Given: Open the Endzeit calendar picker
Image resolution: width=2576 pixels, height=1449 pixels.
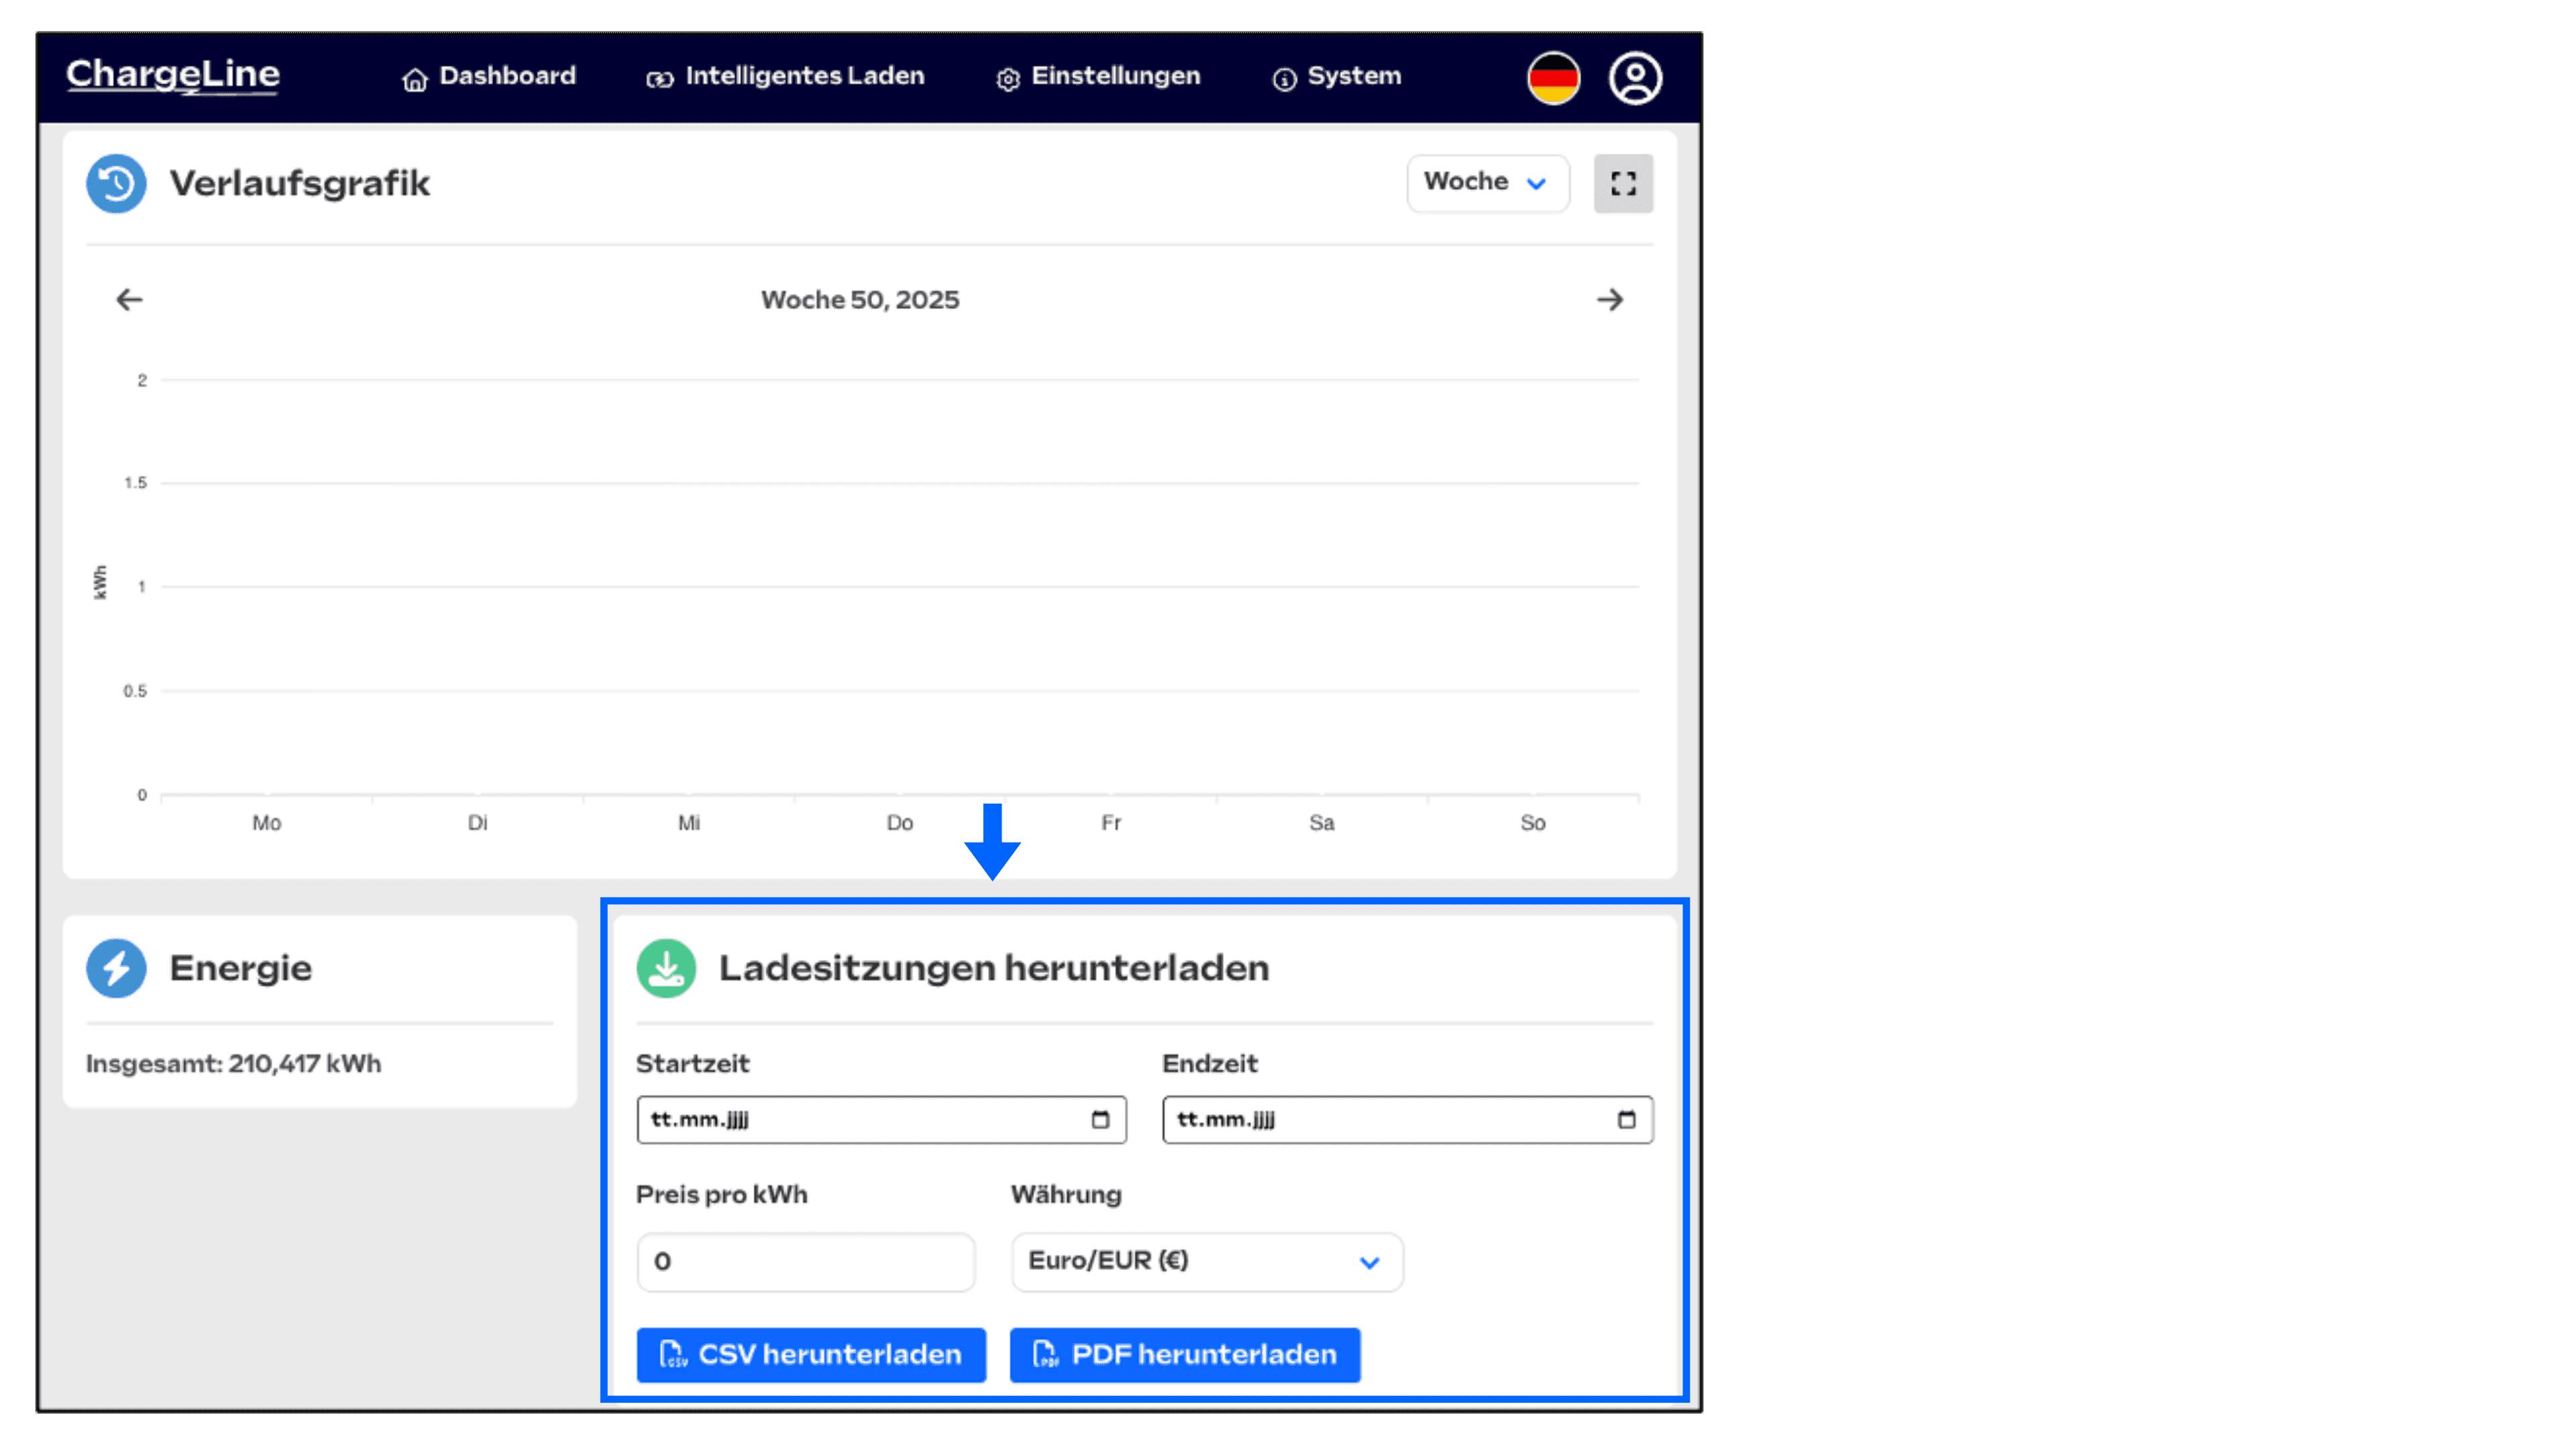Looking at the screenshot, I should pyautogui.click(x=1626, y=1119).
